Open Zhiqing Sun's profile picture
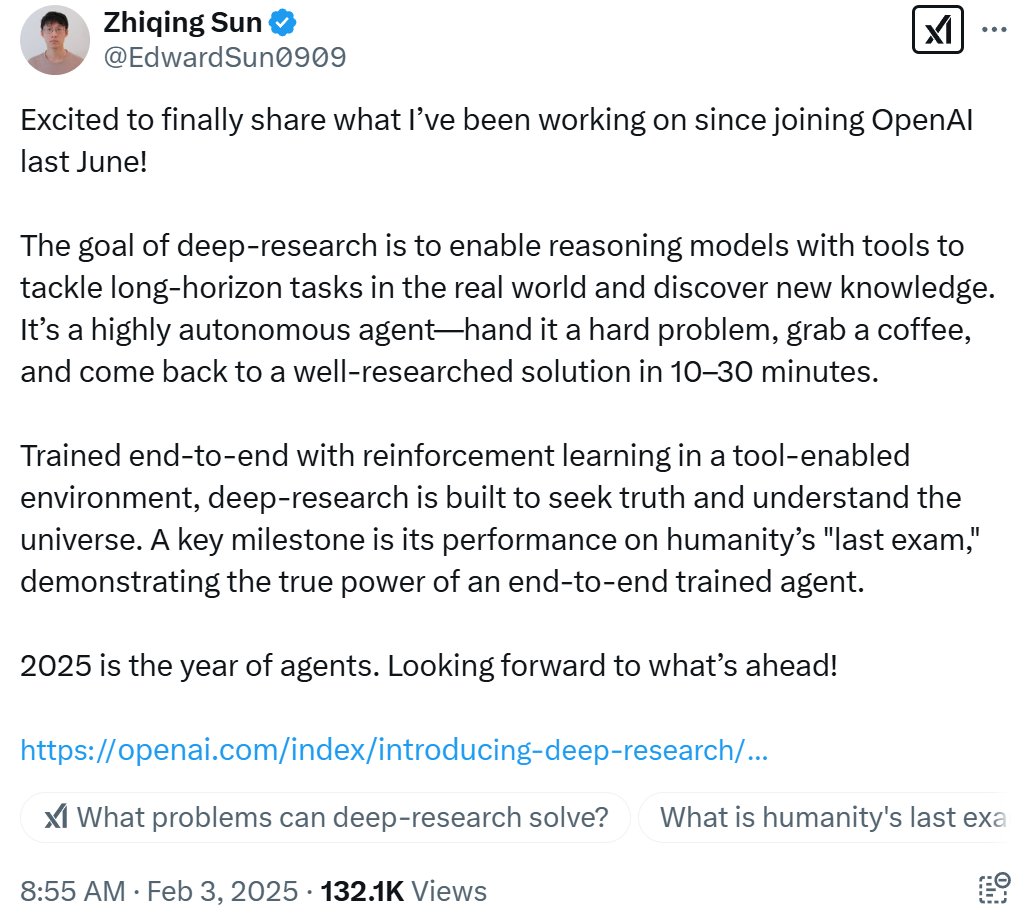 pos(55,41)
